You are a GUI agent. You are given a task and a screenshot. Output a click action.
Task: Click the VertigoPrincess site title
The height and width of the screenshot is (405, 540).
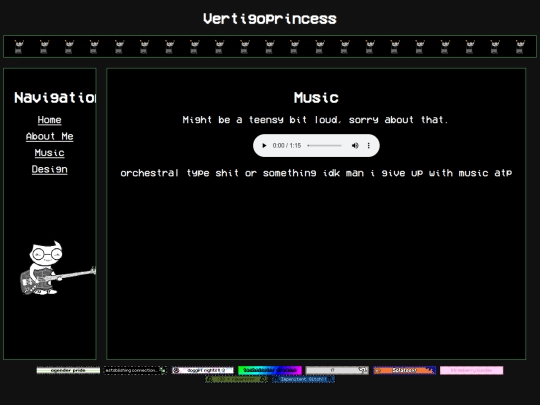(x=270, y=19)
